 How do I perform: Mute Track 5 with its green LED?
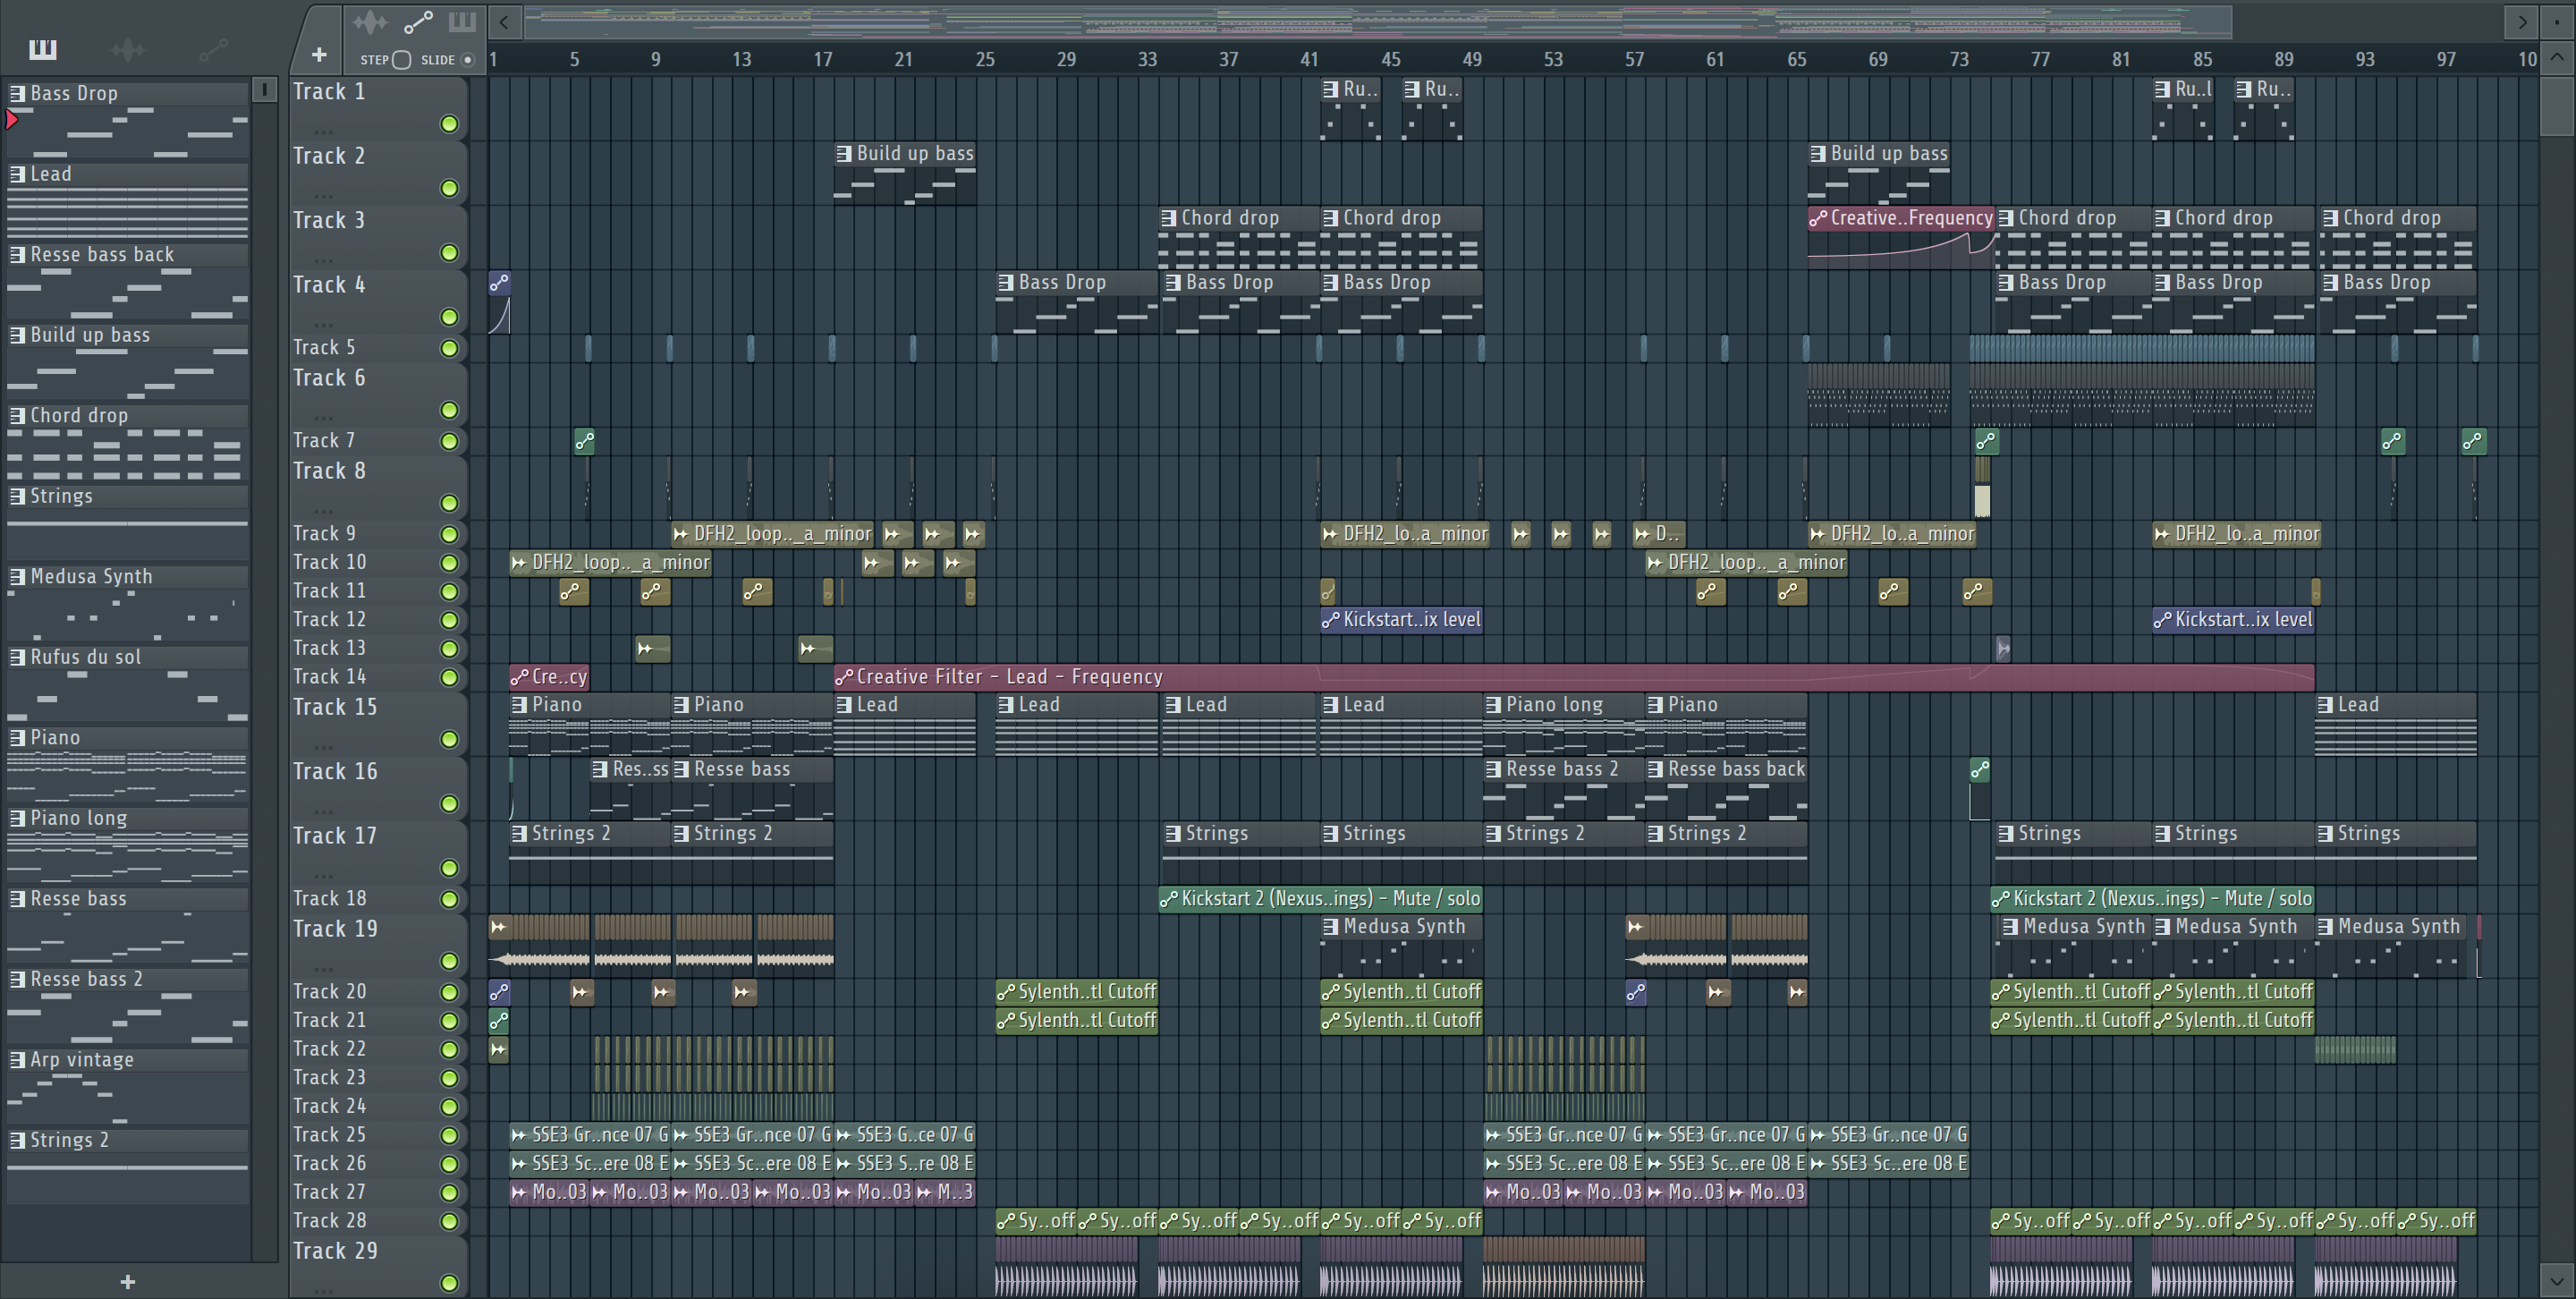(x=449, y=348)
